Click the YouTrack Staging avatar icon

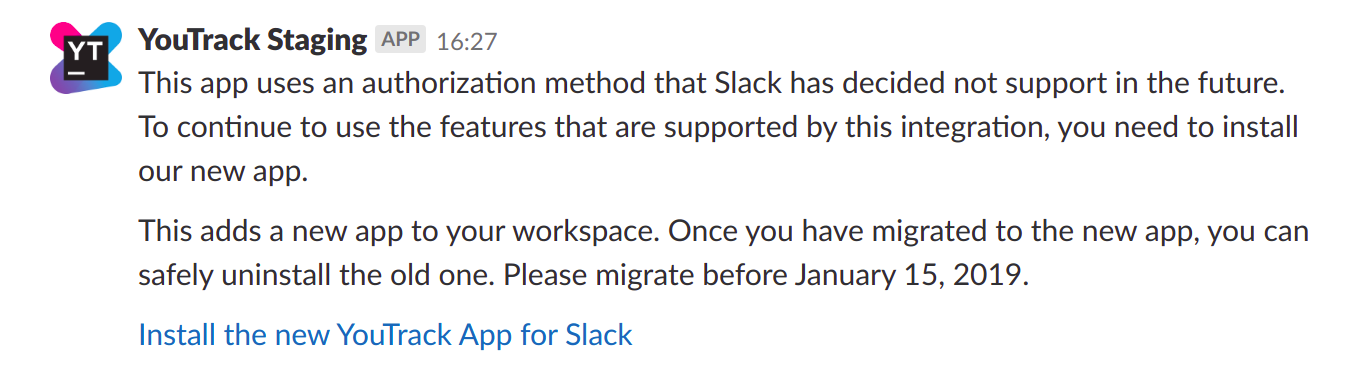pyautogui.click(x=85, y=59)
